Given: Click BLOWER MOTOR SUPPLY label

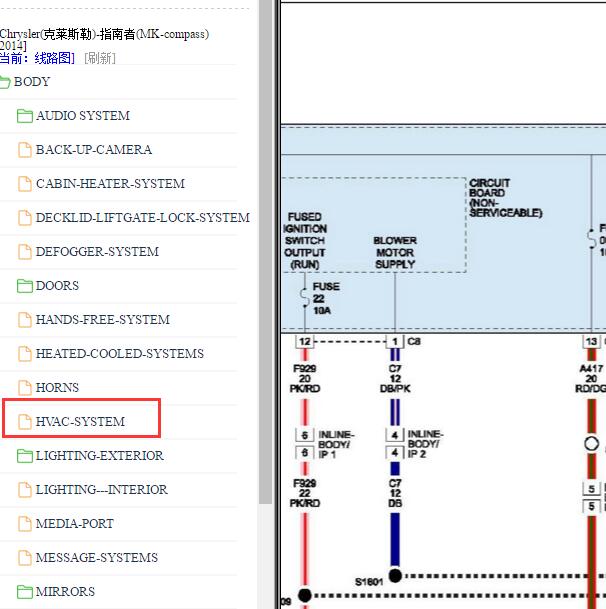Looking at the screenshot, I should (x=395, y=252).
